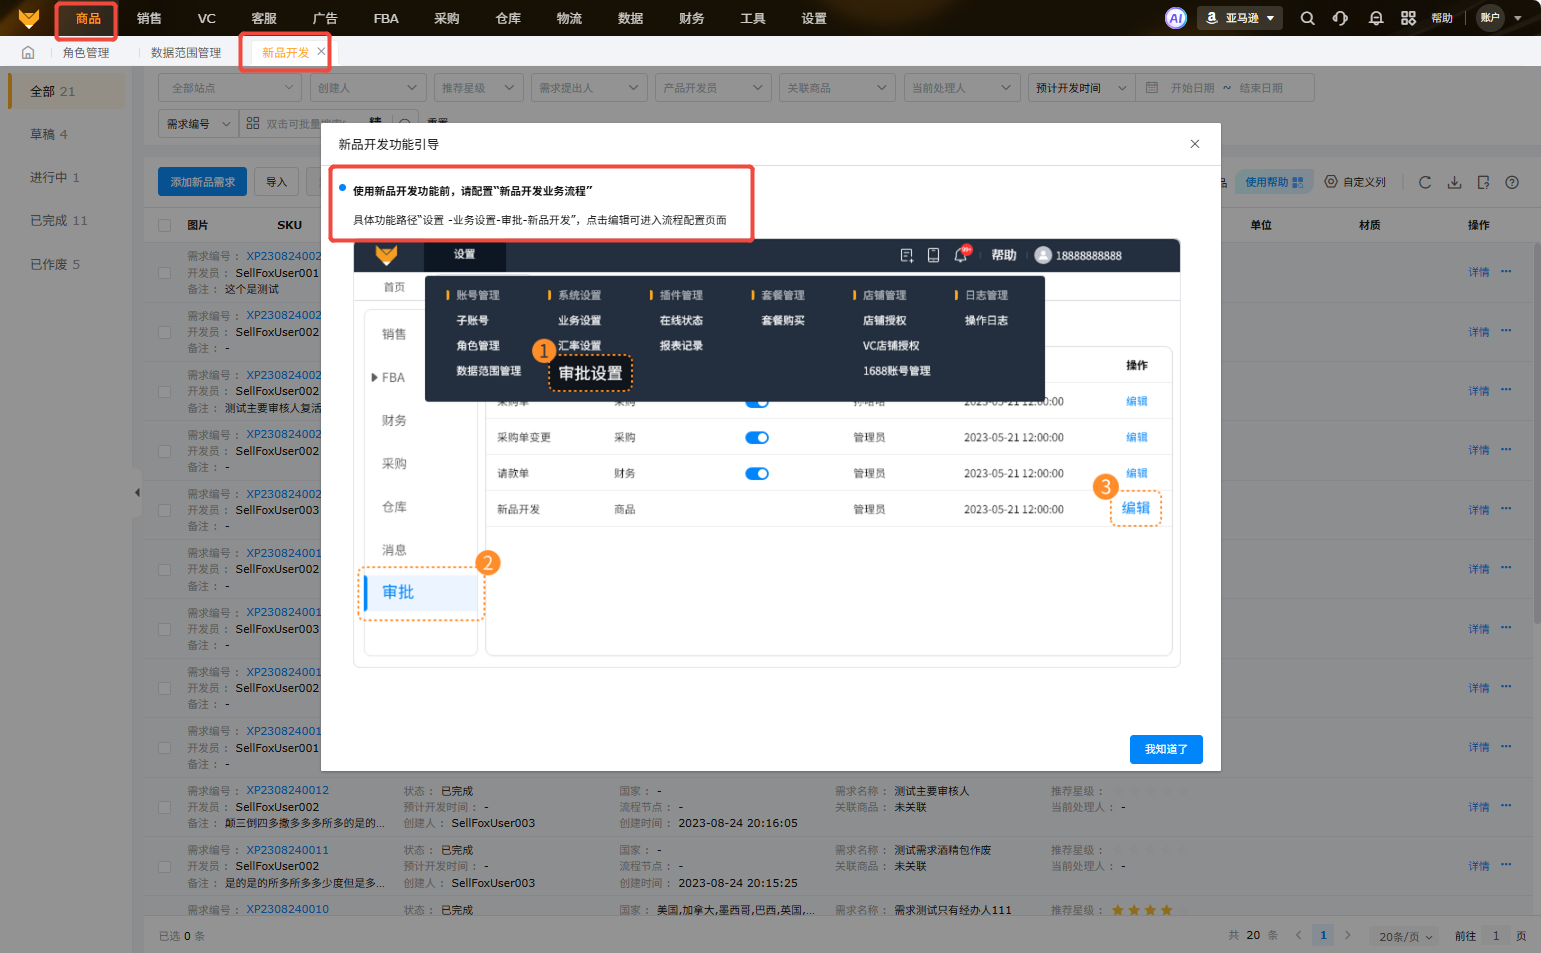Switch to the 角色管理 tab
Image resolution: width=1541 pixels, height=953 pixels.
coord(86,53)
